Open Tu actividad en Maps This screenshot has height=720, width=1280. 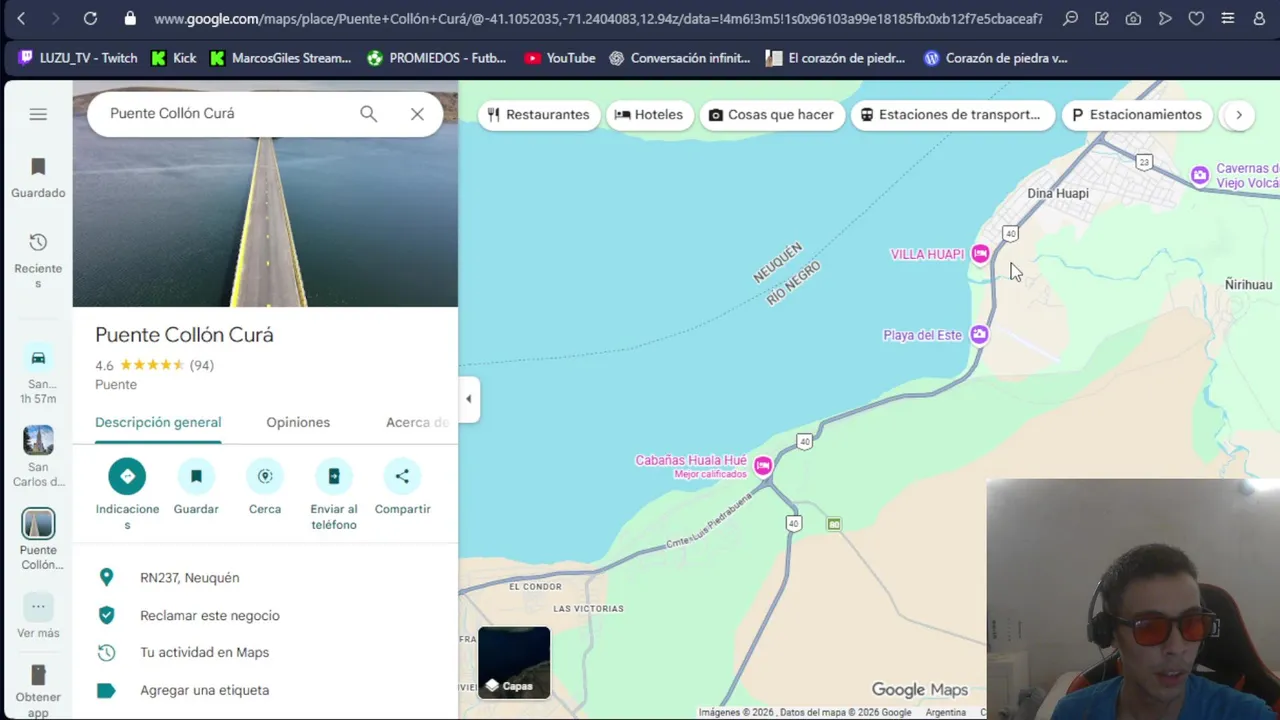pos(265,653)
